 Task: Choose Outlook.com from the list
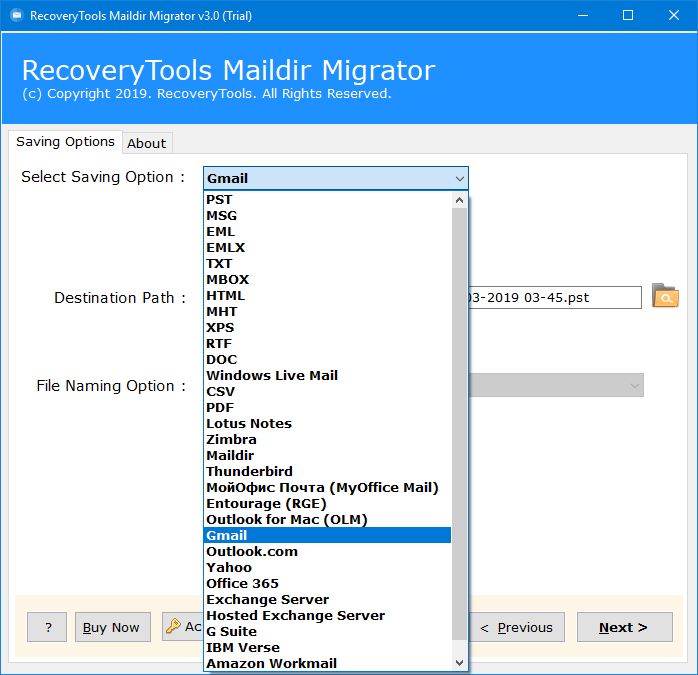pos(327,551)
